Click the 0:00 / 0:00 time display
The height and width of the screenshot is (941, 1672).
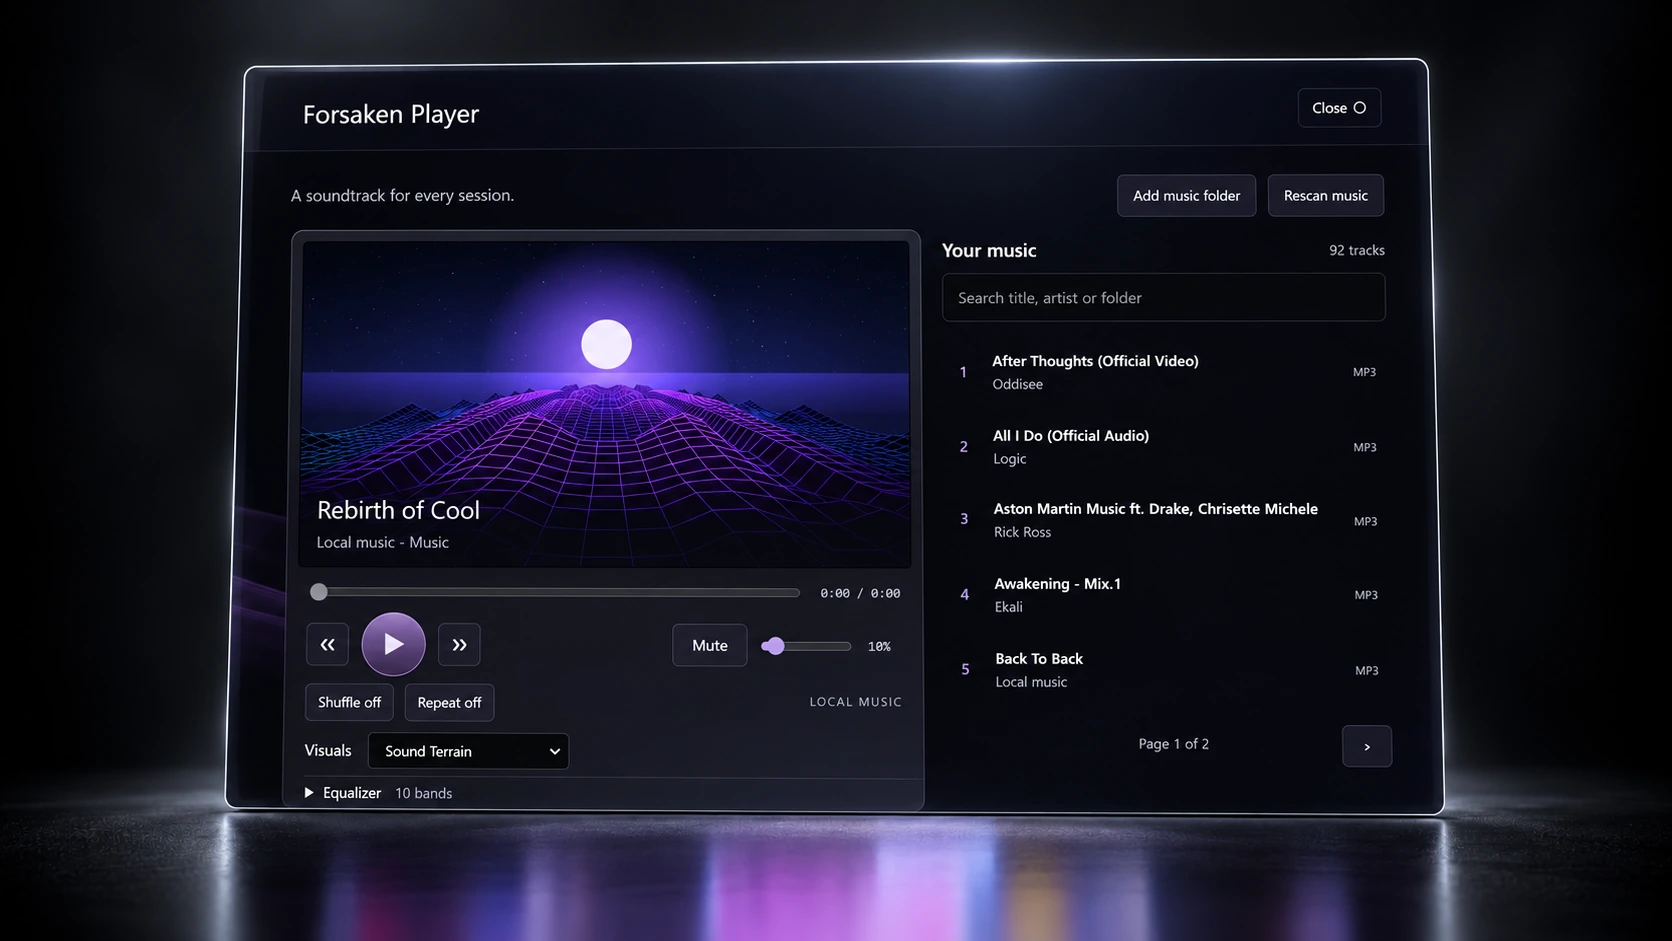point(860,593)
